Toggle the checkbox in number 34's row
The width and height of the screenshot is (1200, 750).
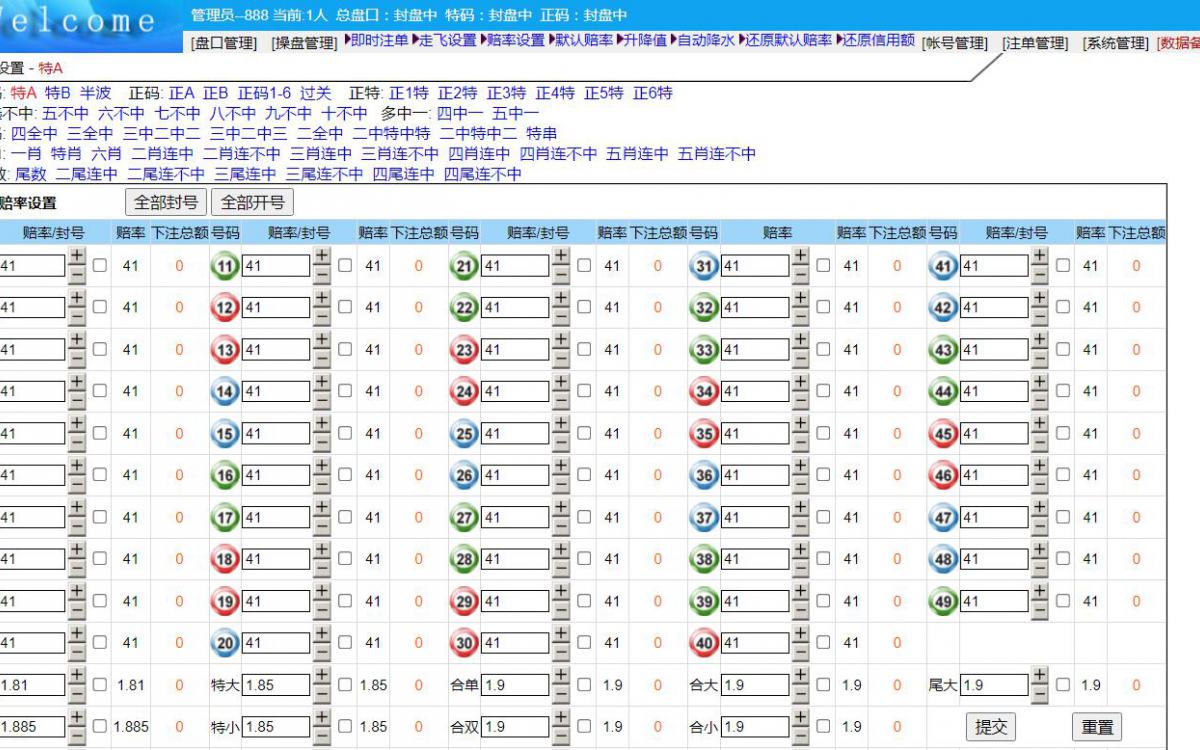click(x=823, y=392)
